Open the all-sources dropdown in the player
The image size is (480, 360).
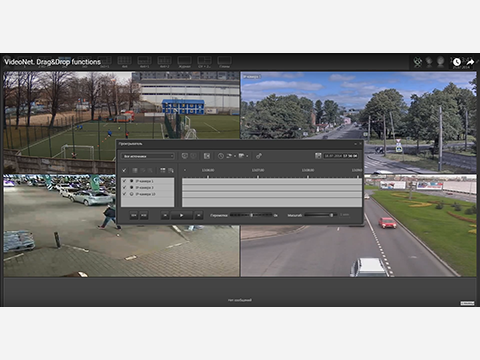(x=148, y=156)
